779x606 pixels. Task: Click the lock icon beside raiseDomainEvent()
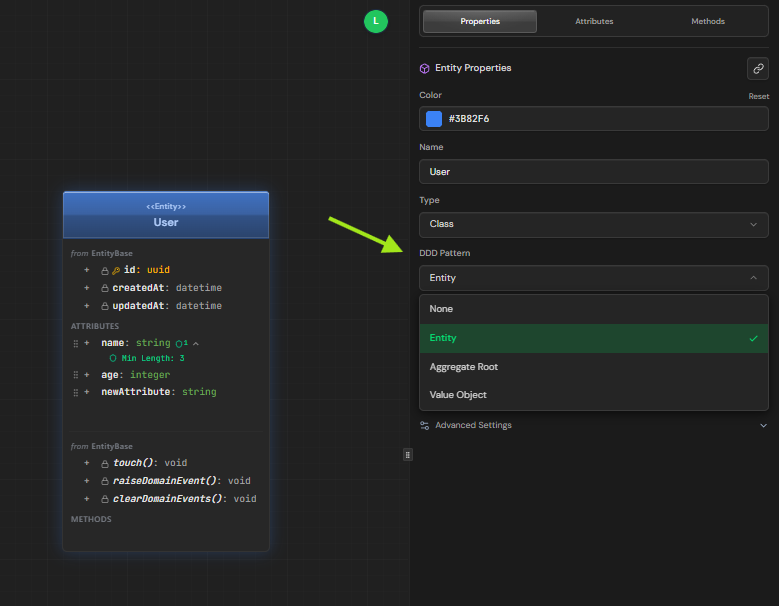(105, 481)
